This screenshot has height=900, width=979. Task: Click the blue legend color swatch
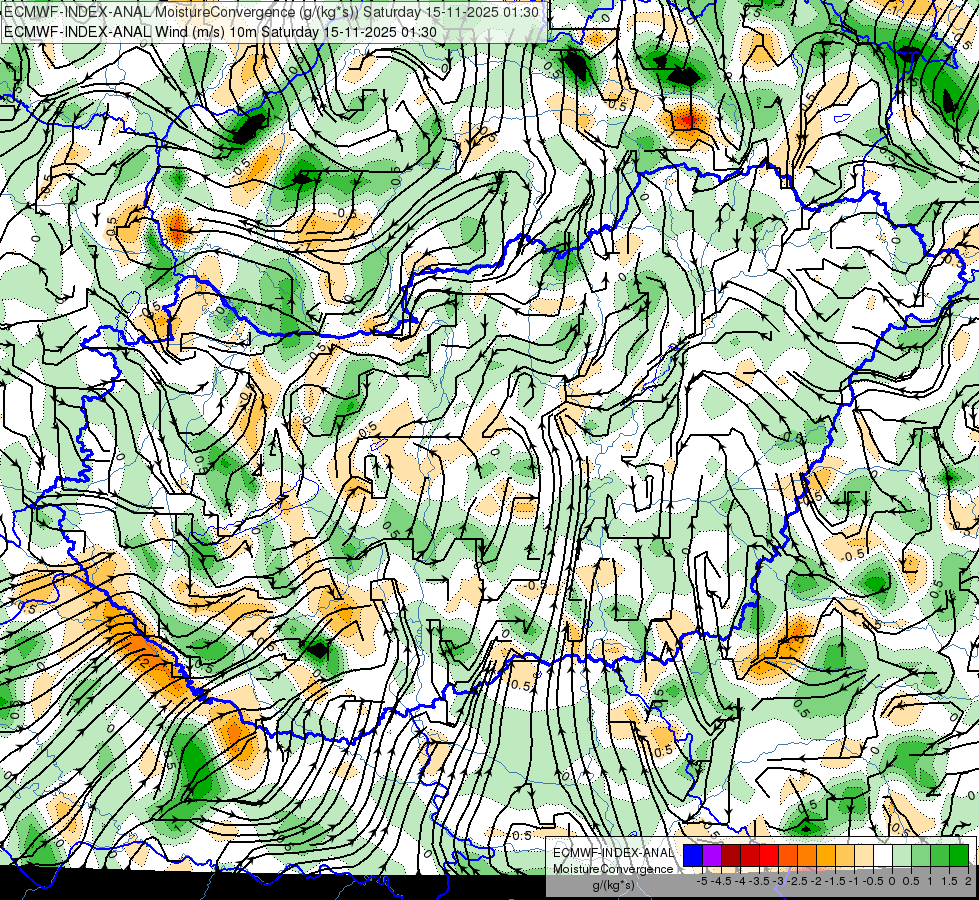coord(693,856)
